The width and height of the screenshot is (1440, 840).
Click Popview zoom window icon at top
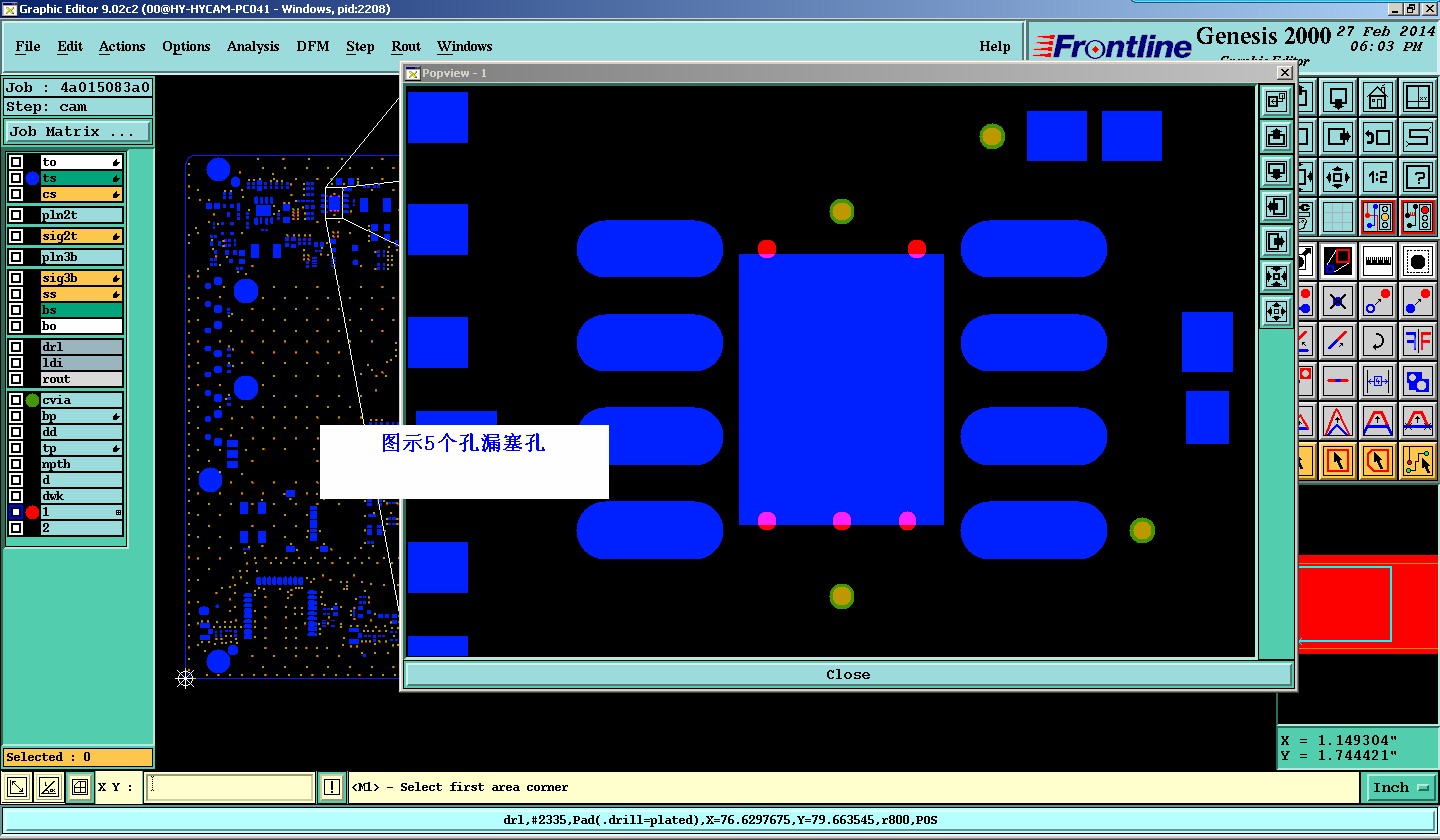(x=1276, y=100)
